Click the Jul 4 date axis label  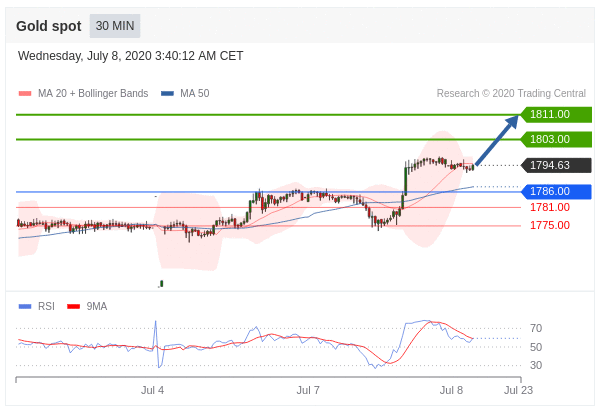pos(152,390)
